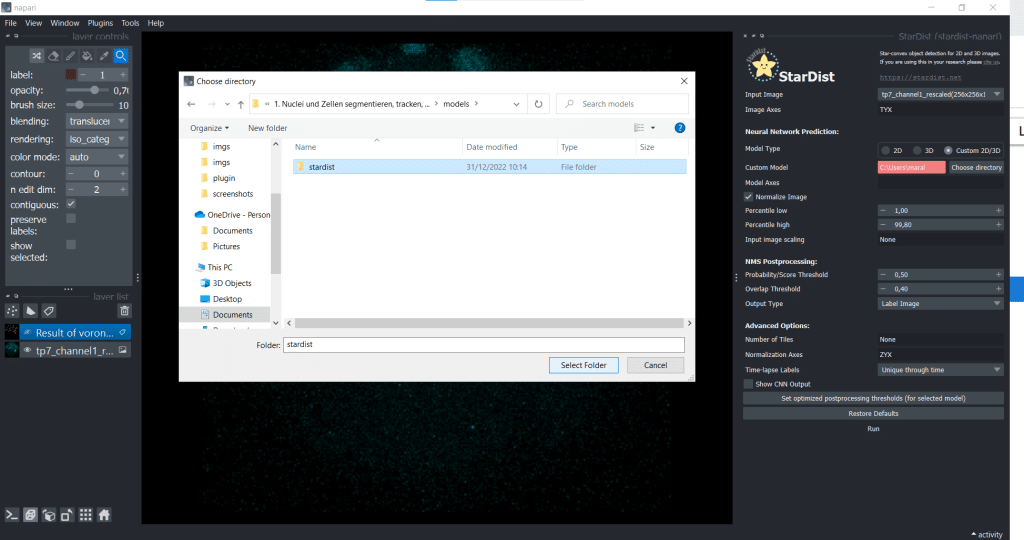Select the 2D model type radio button
This screenshot has width=1024, height=540.
coord(885,150)
